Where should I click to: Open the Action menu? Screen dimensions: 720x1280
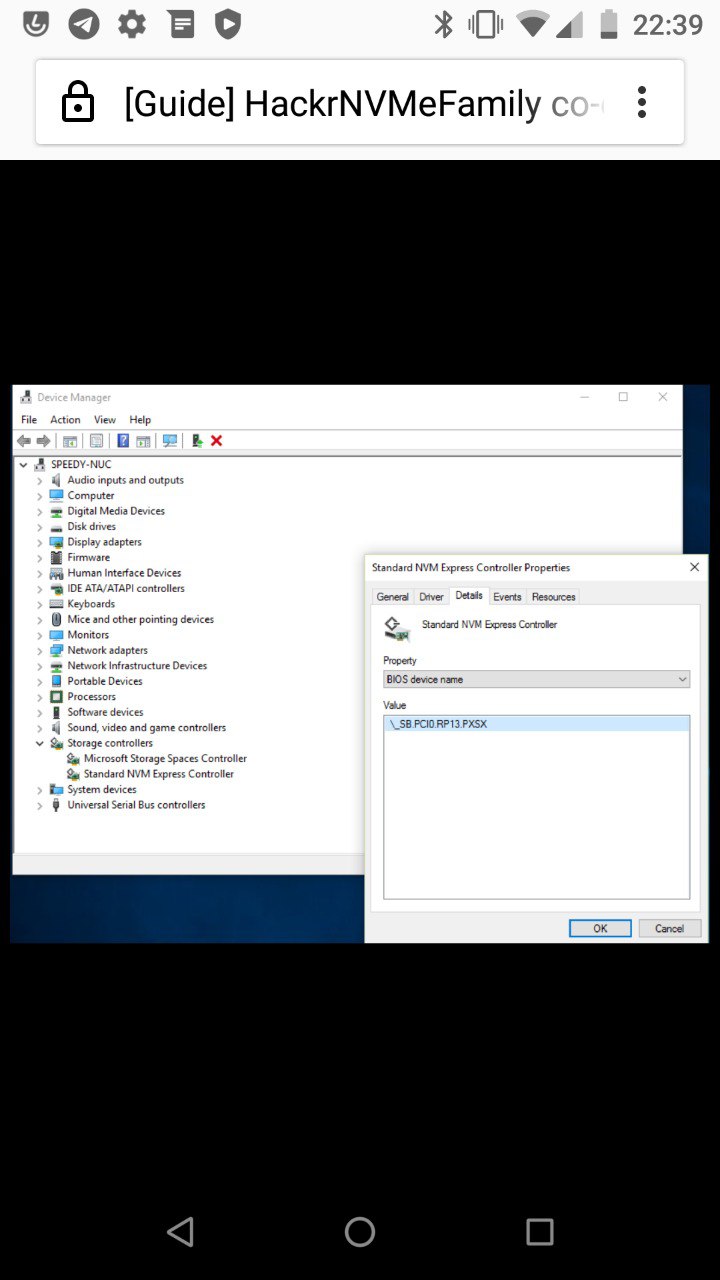point(65,420)
